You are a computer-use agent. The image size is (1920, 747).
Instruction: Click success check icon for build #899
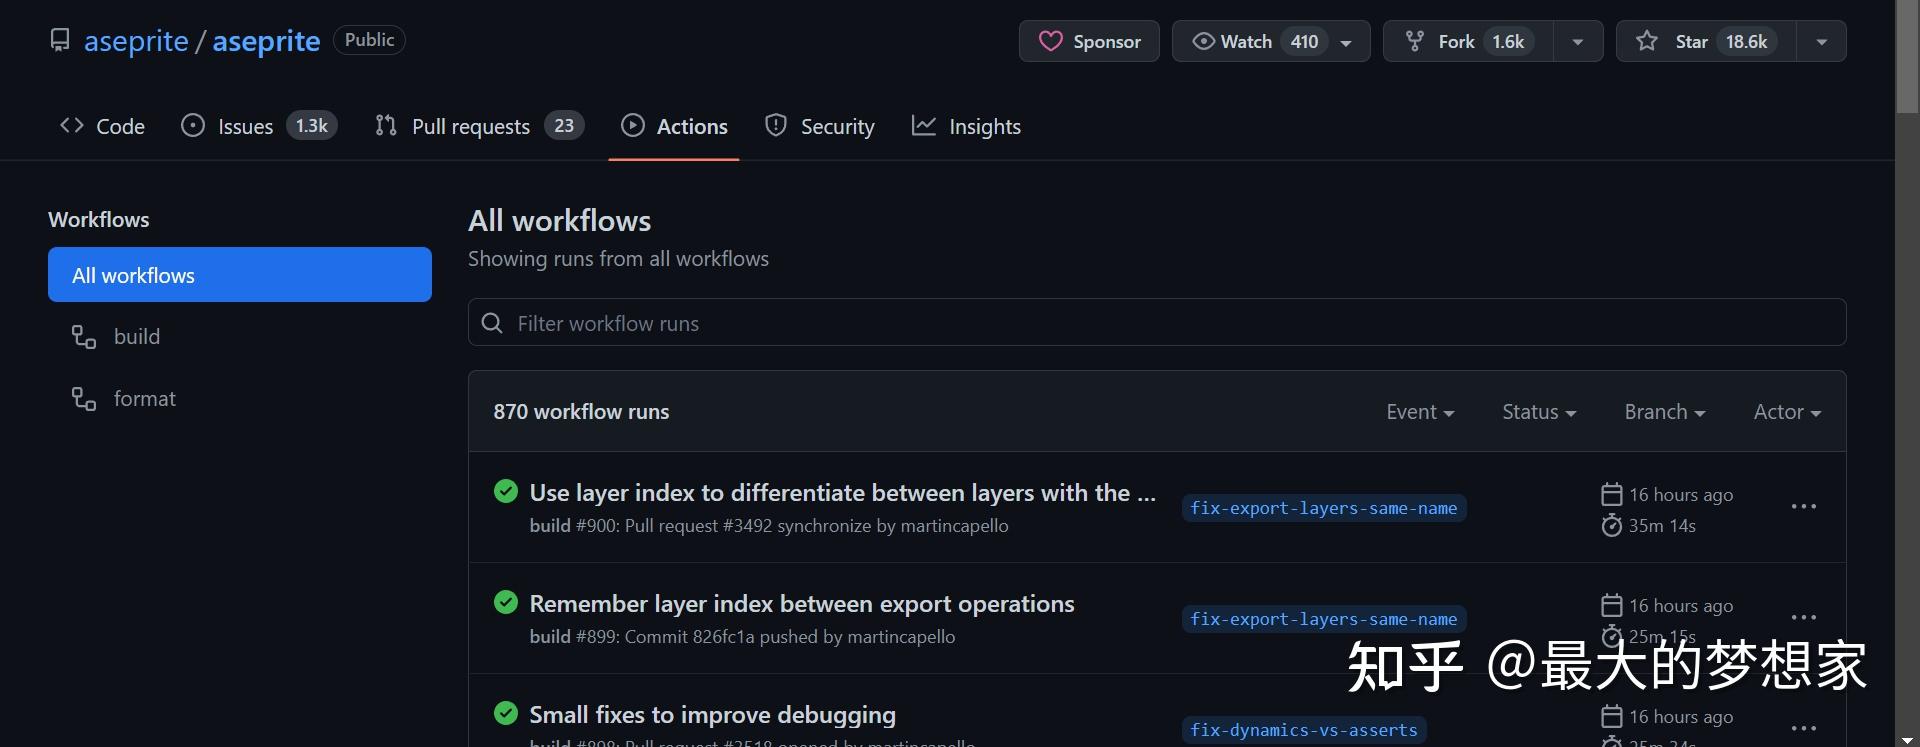point(506,602)
